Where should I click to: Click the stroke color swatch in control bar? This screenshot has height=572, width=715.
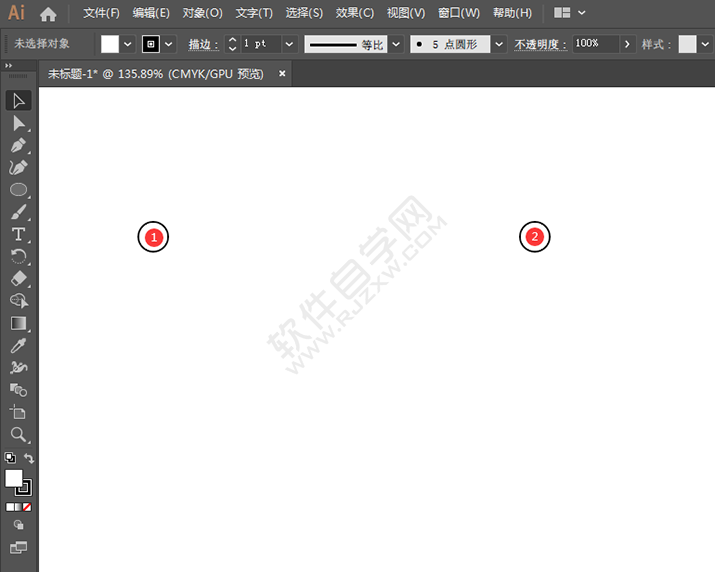point(151,44)
